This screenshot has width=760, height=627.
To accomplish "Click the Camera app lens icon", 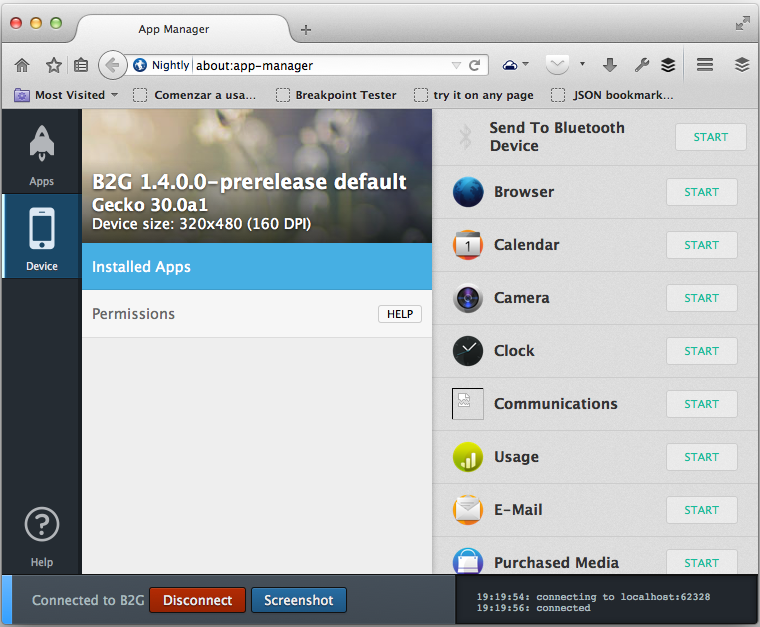I will point(468,298).
